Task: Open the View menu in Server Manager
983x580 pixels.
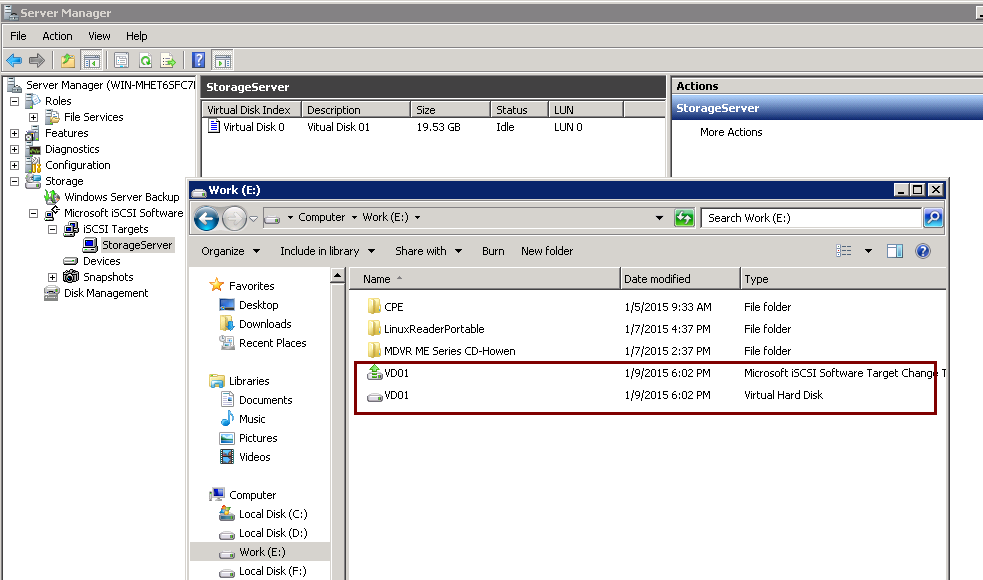Action: [x=99, y=36]
